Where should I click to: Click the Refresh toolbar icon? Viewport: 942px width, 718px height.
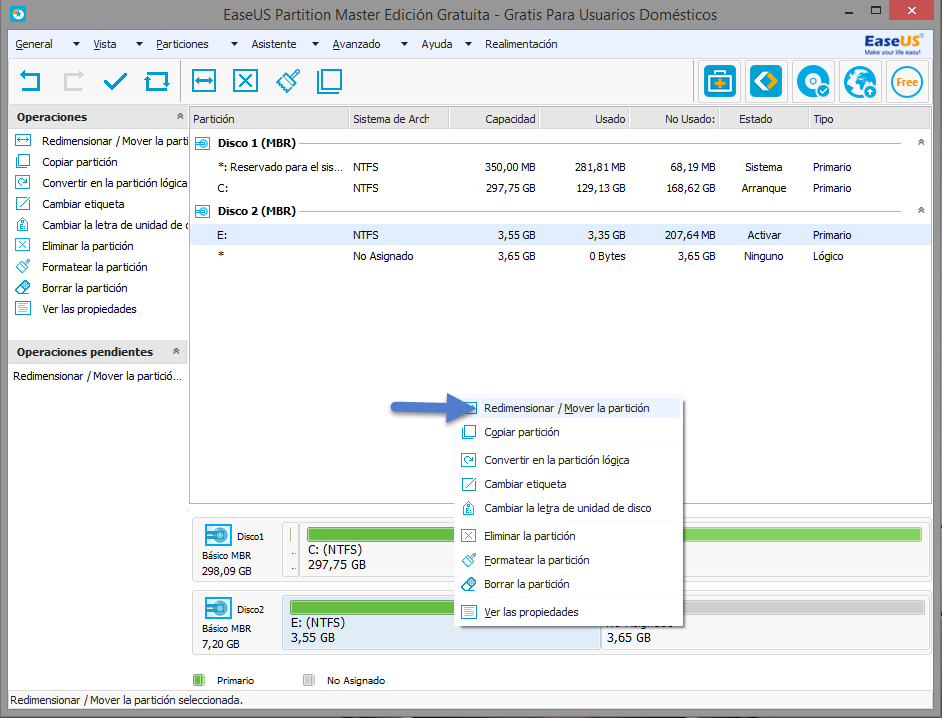click(x=157, y=81)
